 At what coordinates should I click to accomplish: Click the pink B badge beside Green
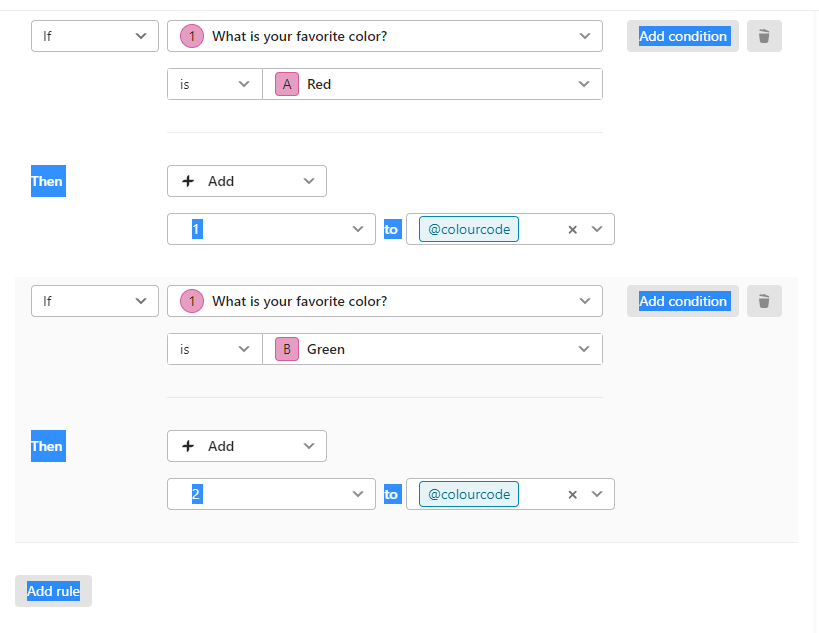tap(287, 349)
